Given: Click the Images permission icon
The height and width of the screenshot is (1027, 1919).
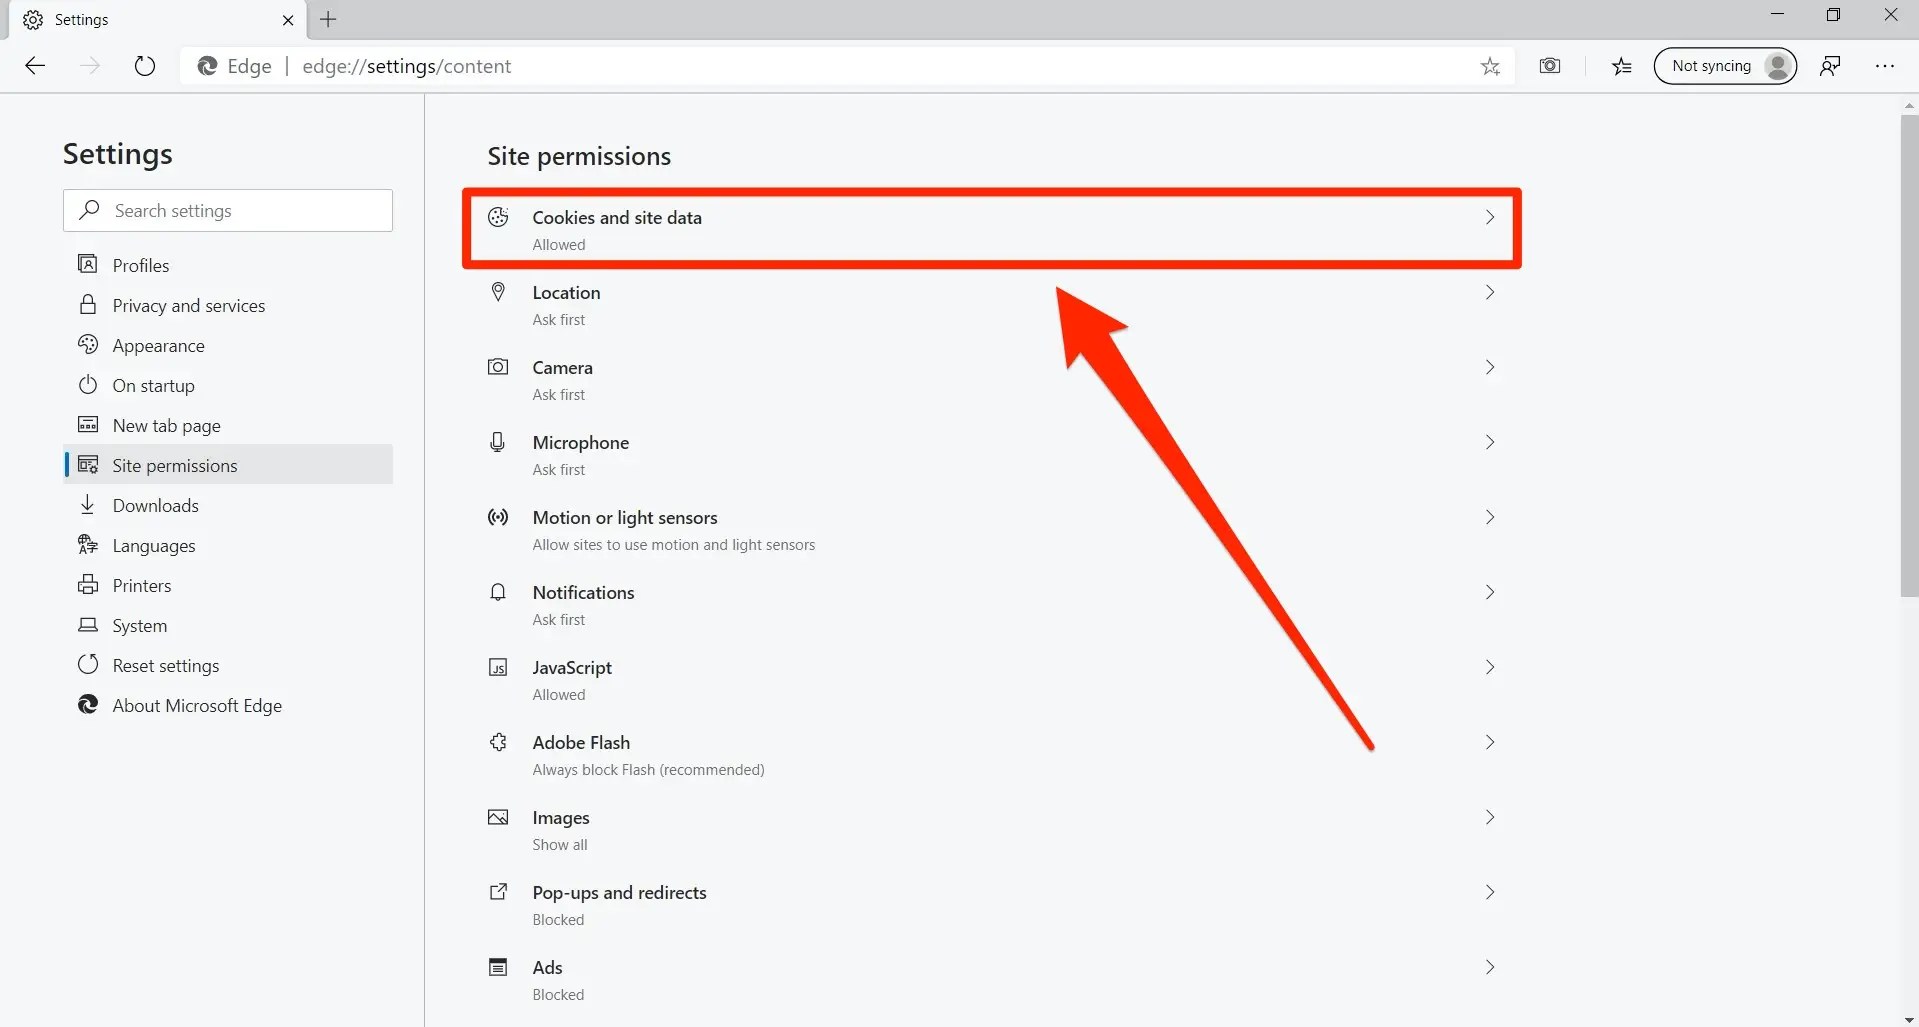Looking at the screenshot, I should [x=497, y=817].
